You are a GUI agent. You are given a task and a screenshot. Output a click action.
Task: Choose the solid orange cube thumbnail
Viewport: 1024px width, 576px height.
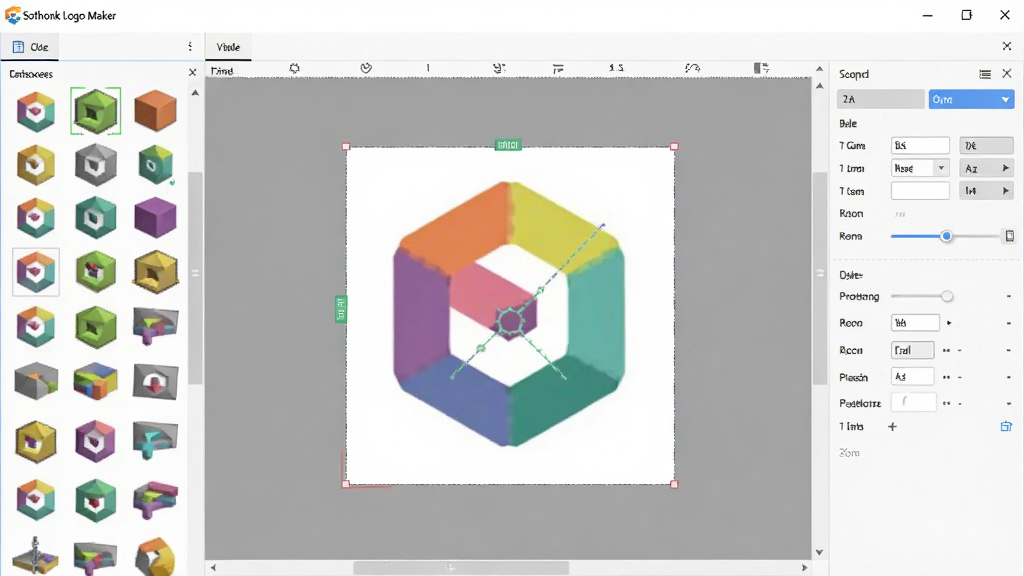[155, 110]
